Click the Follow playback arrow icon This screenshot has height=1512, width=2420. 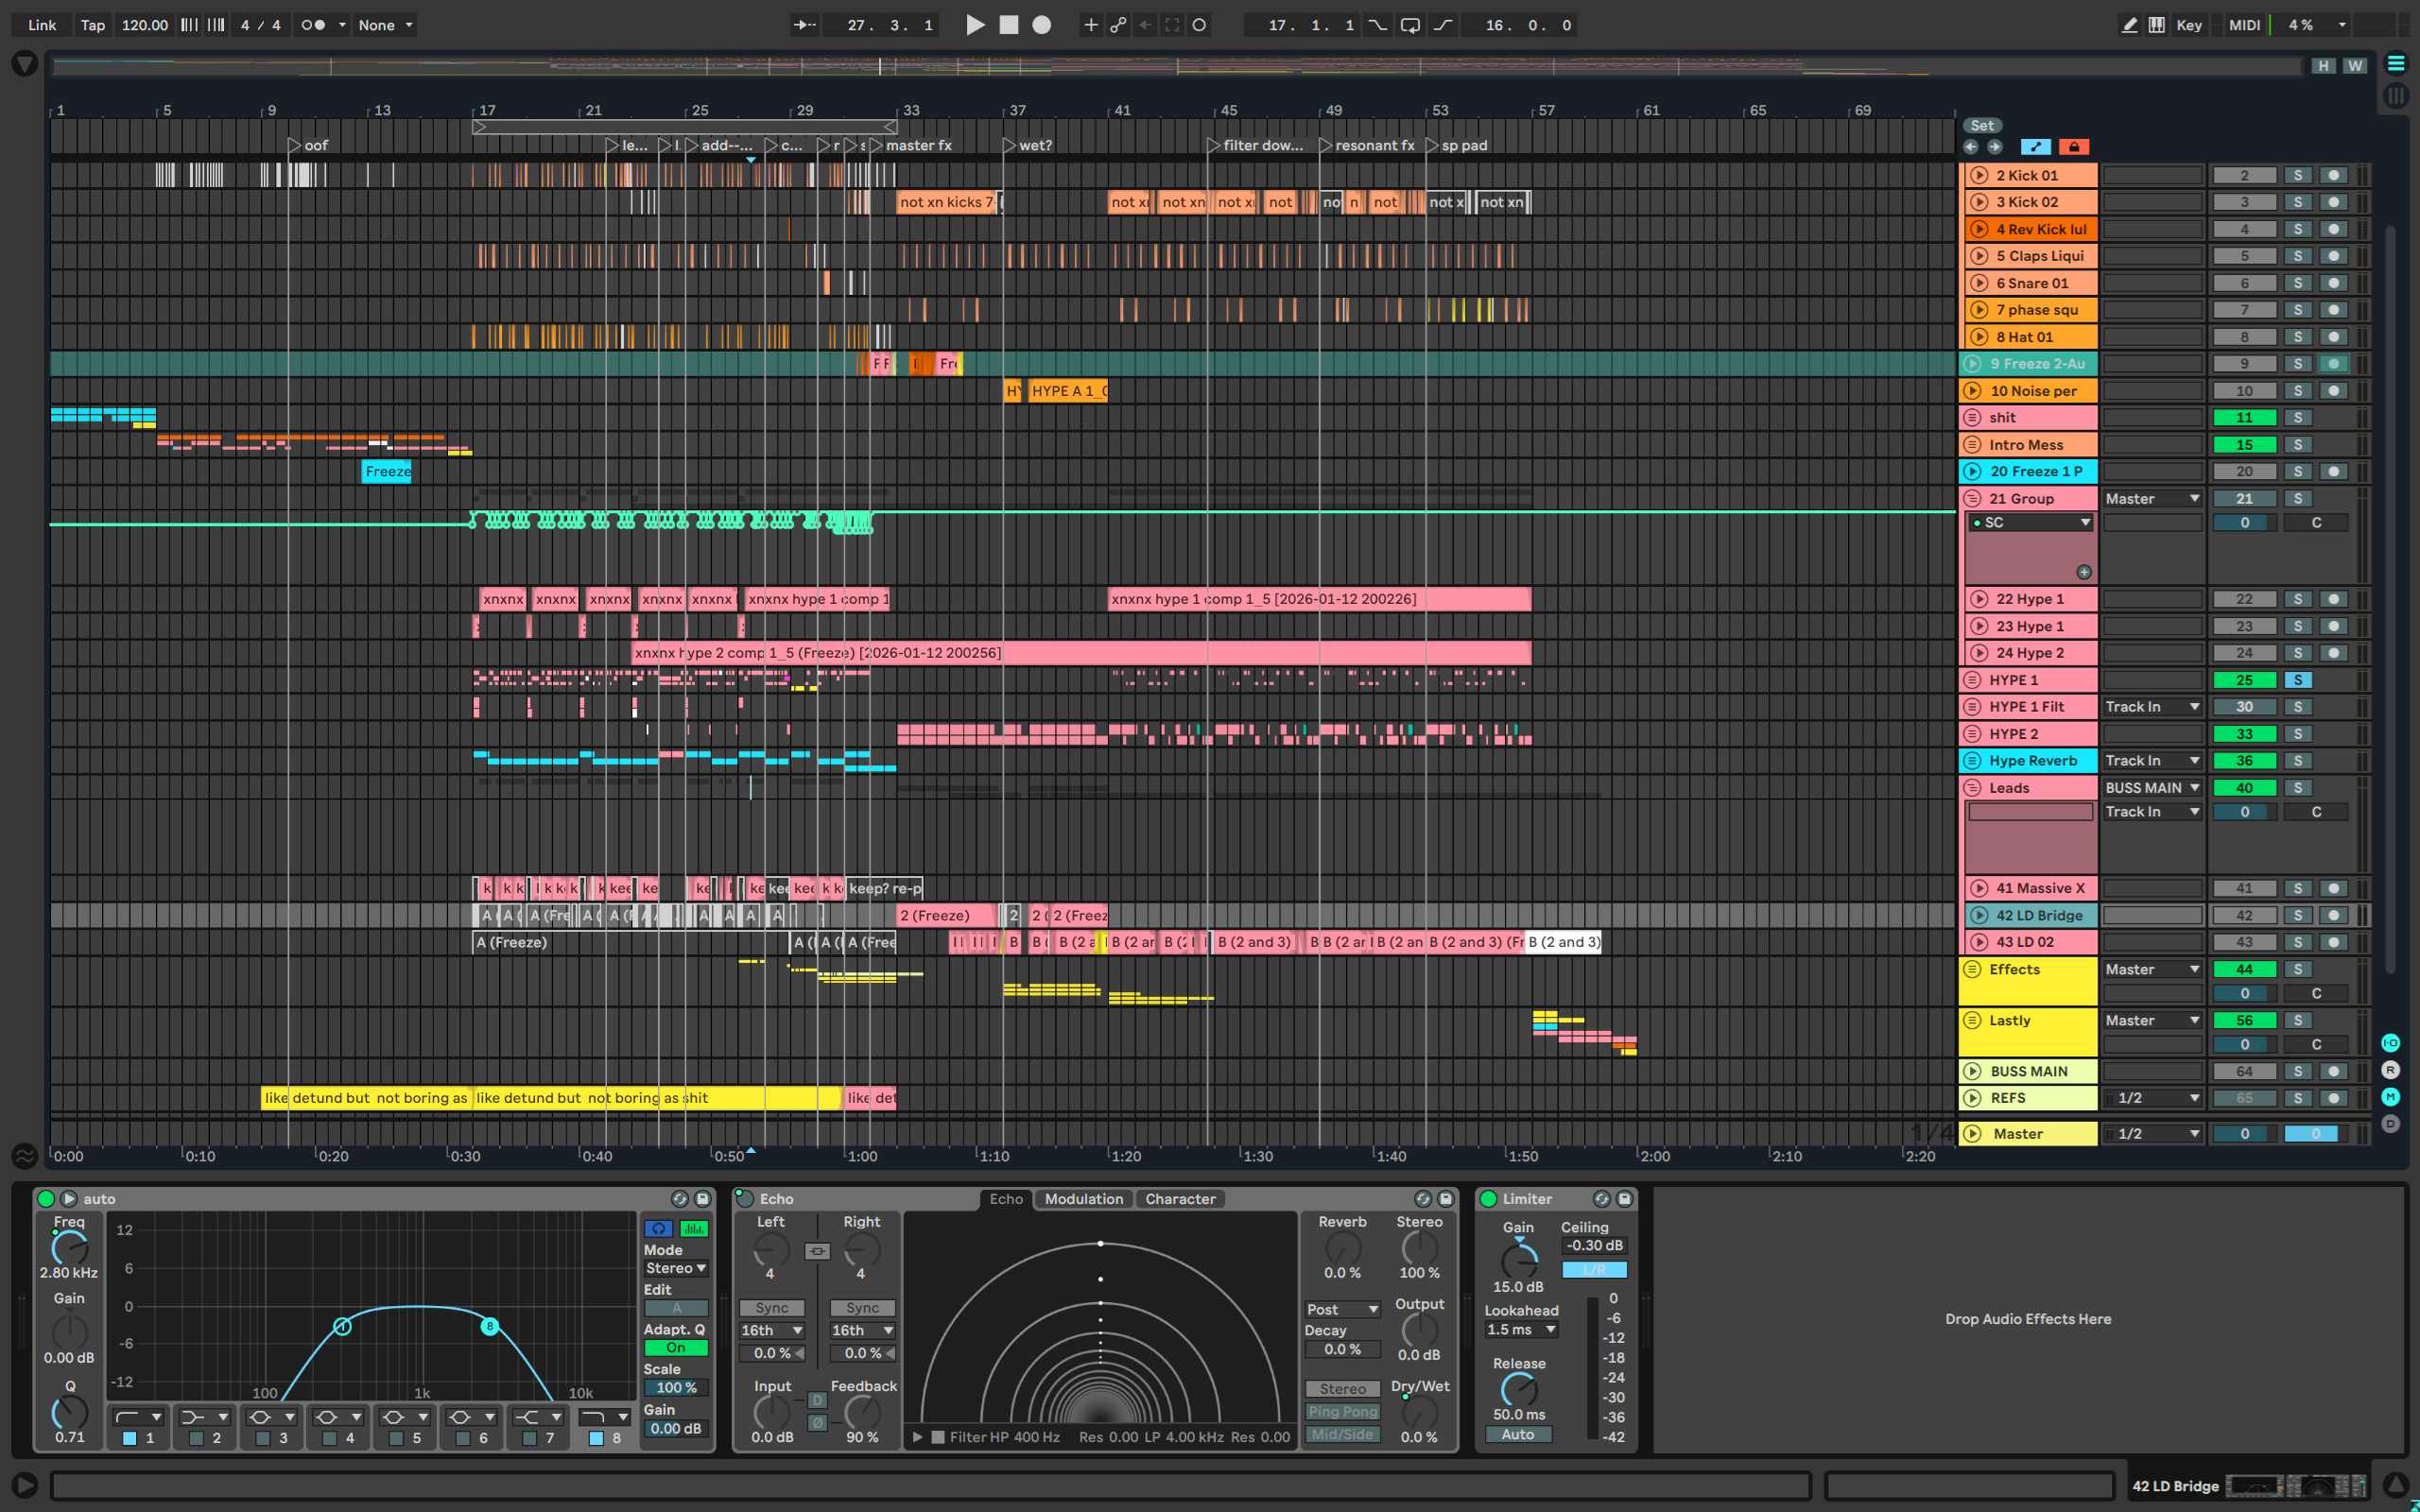click(805, 25)
